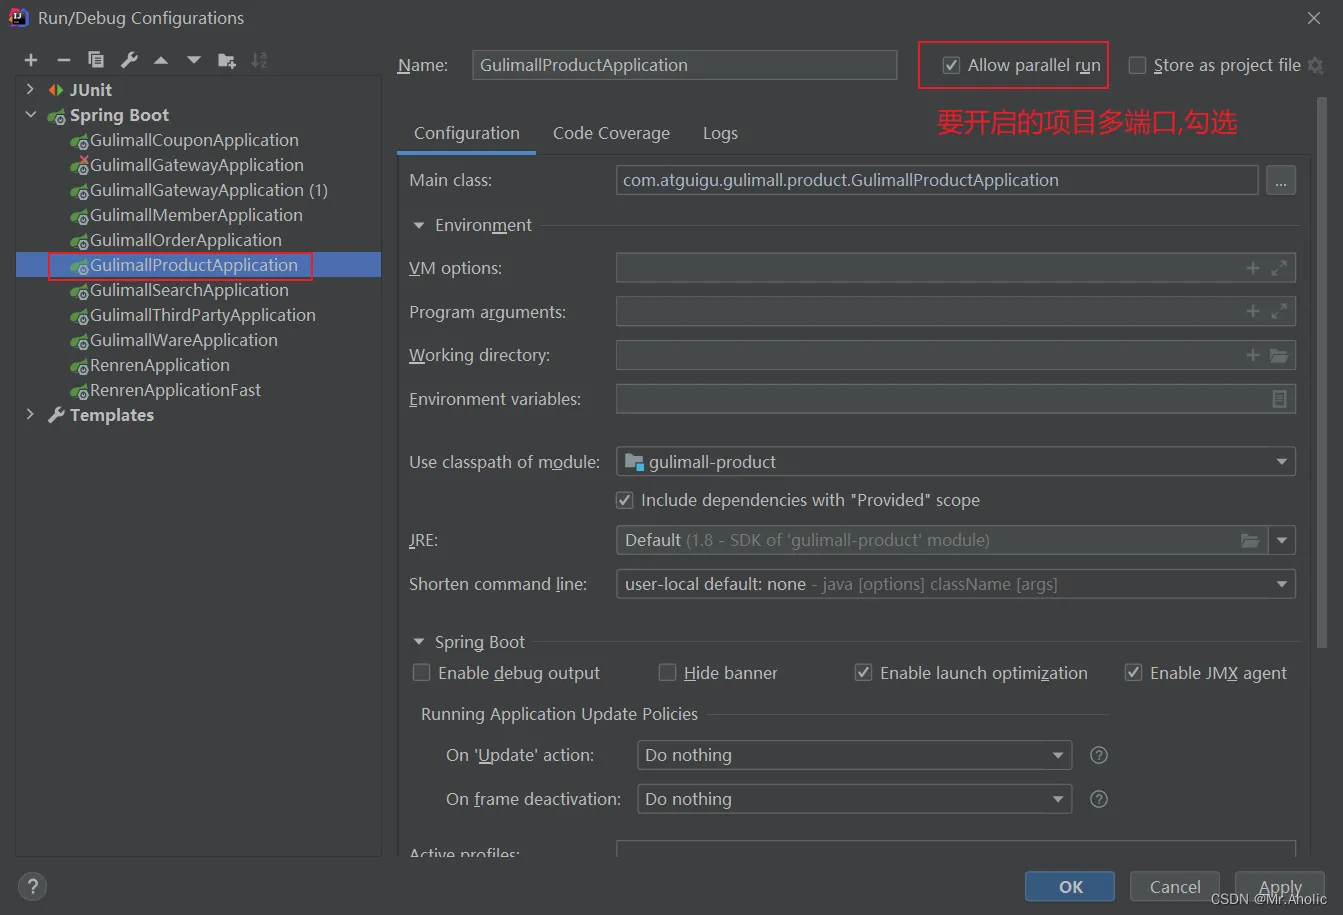1343x915 pixels.
Task: Copy configuration icon in toolbar
Action: point(96,60)
